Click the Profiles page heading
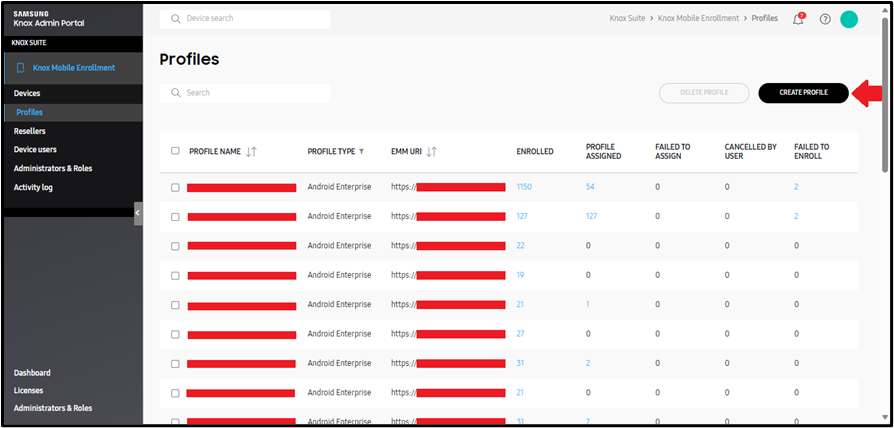894x428 pixels. [189, 60]
